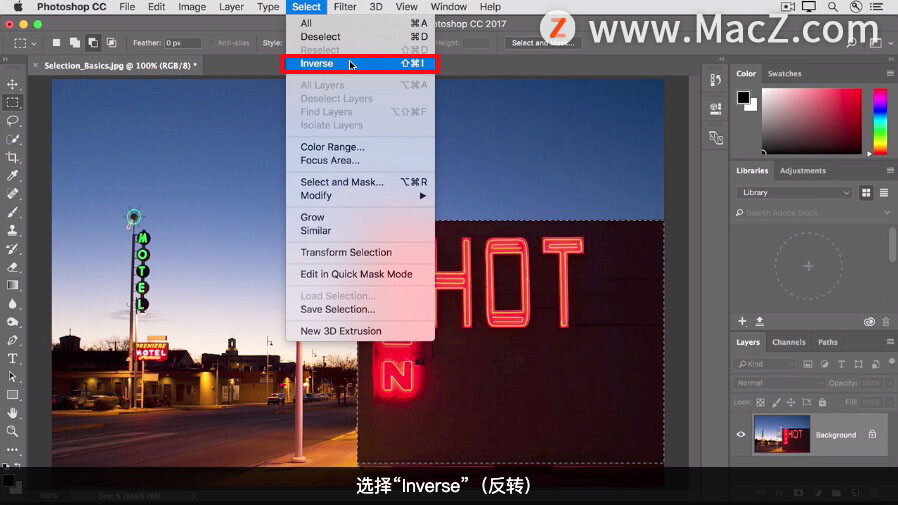Click the Intersect with selection icon
This screenshot has height=505, width=898.
pyautogui.click(x=111, y=42)
